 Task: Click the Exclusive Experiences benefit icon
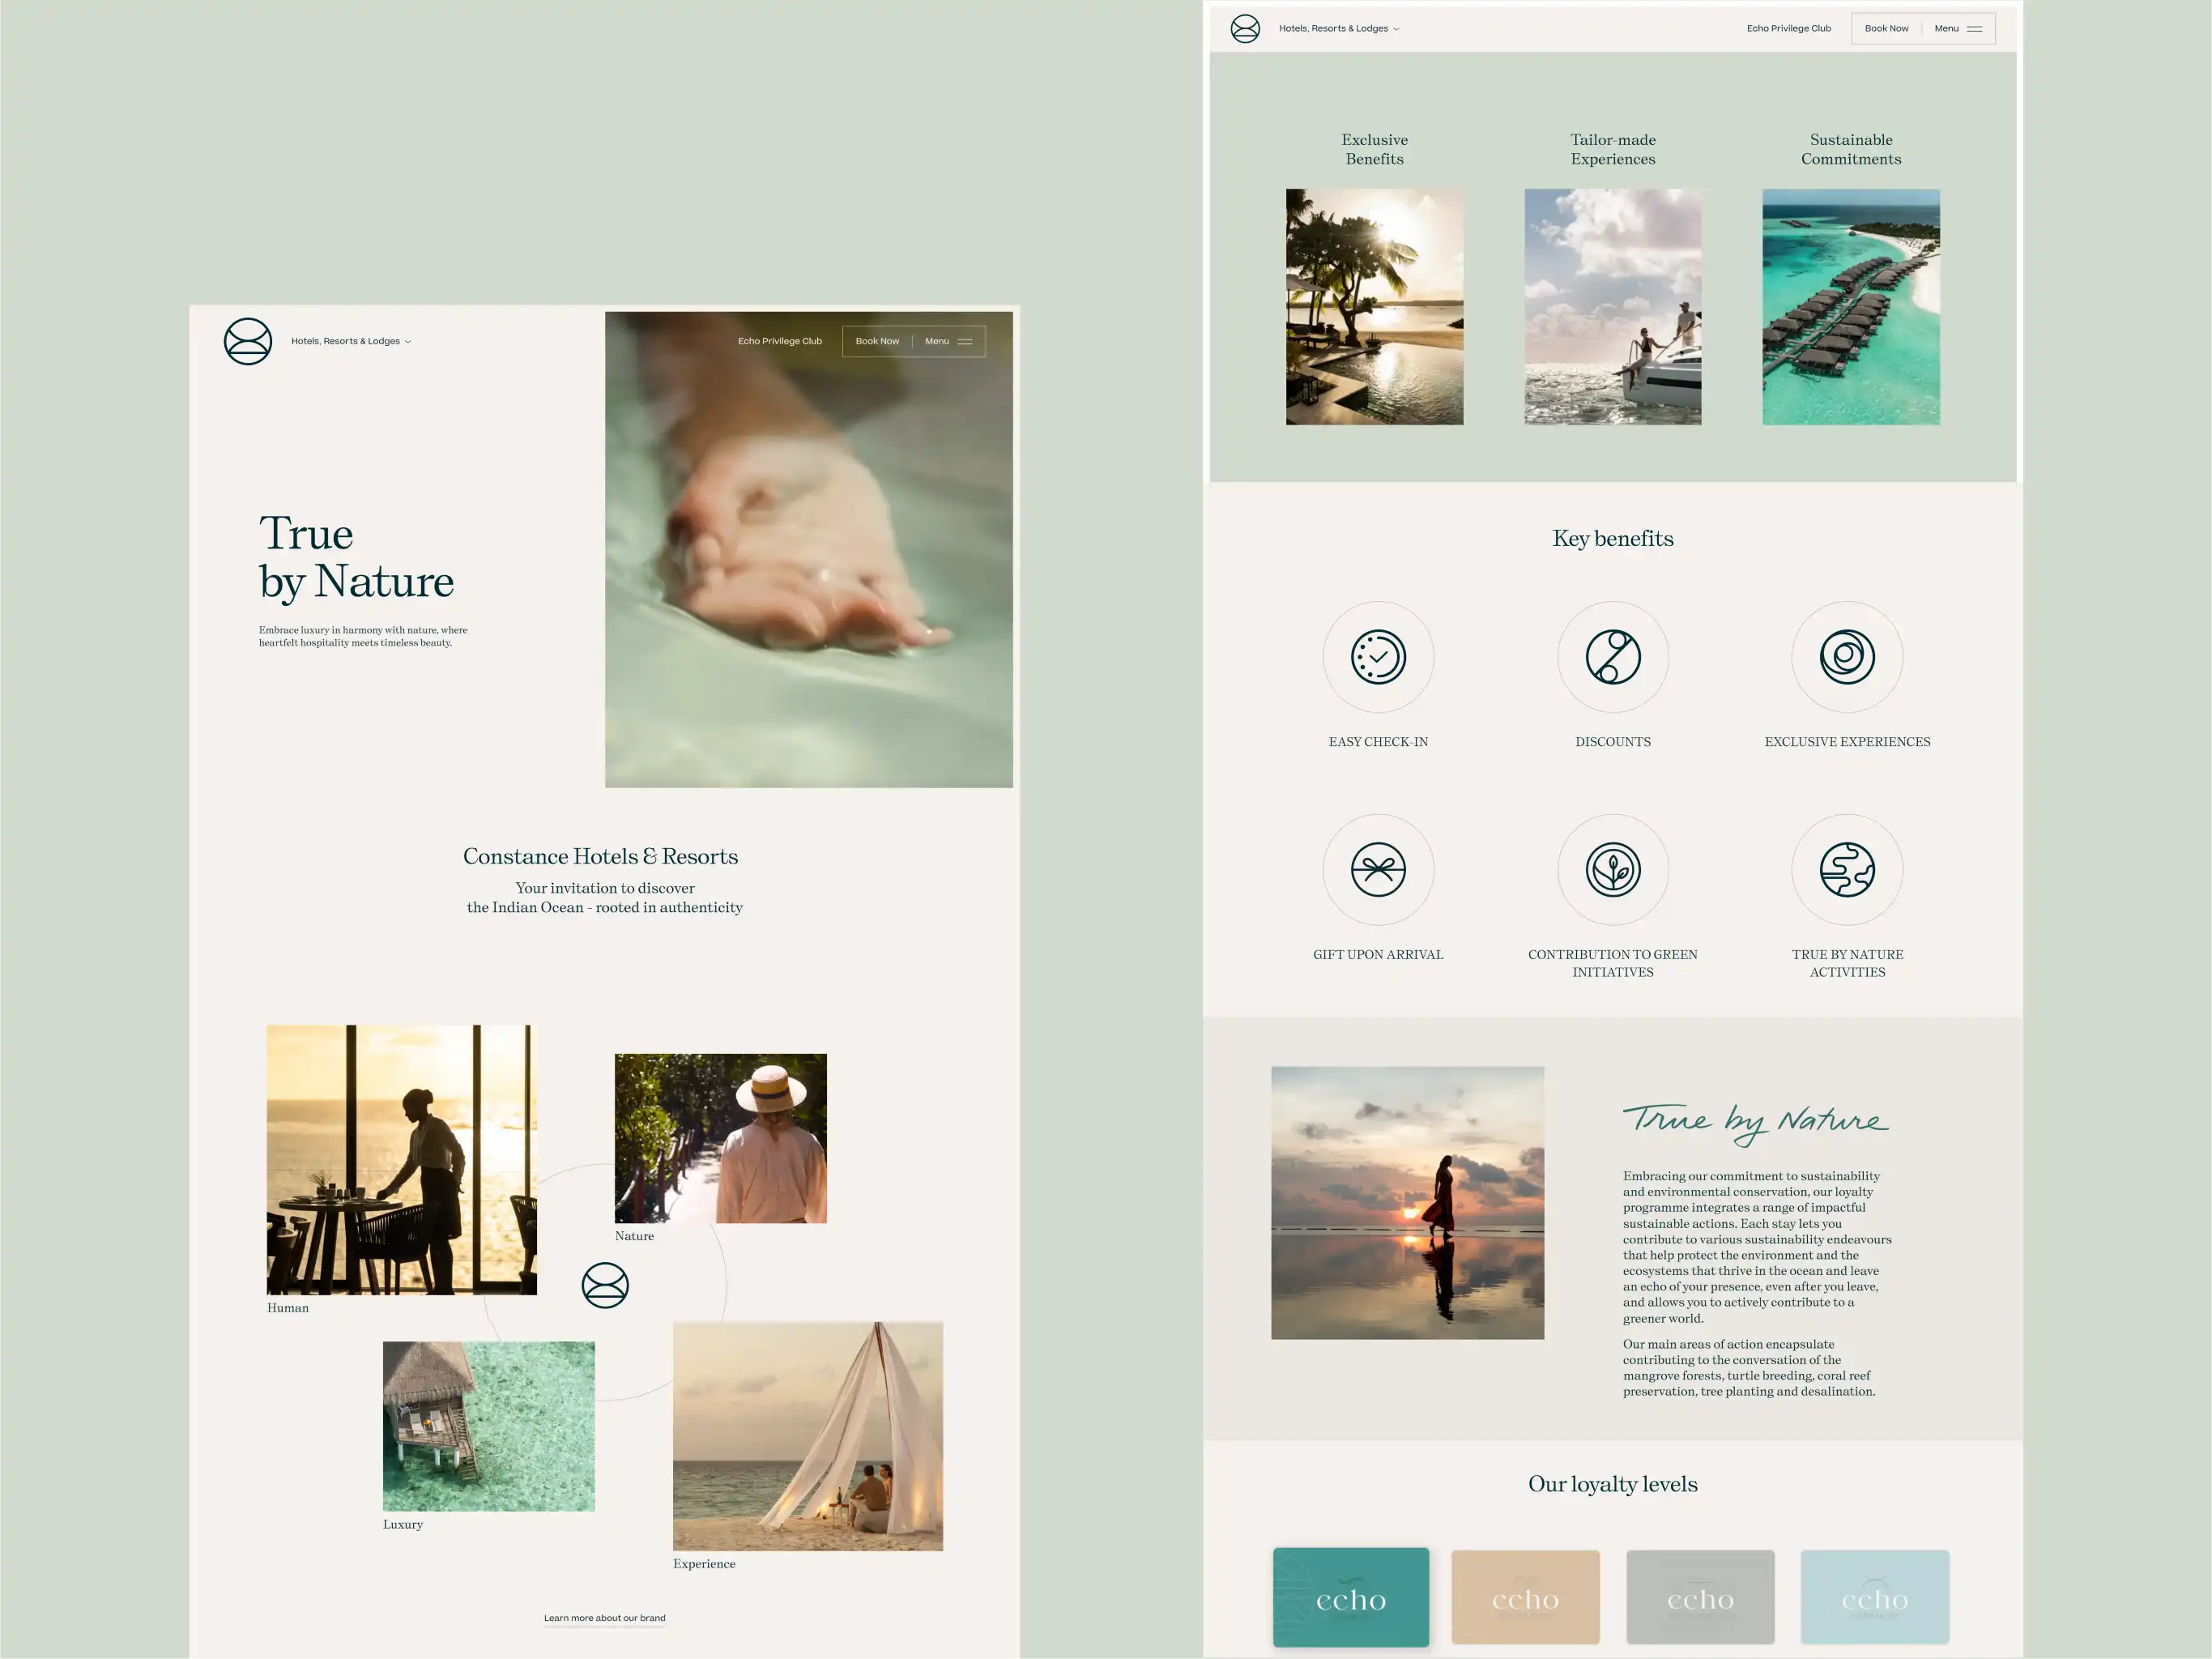point(1846,657)
